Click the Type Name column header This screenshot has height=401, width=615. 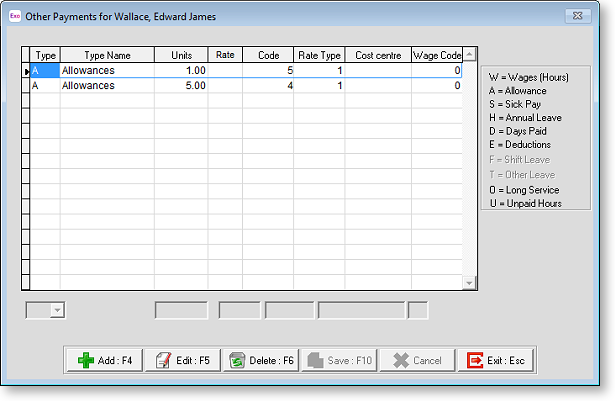point(107,56)
